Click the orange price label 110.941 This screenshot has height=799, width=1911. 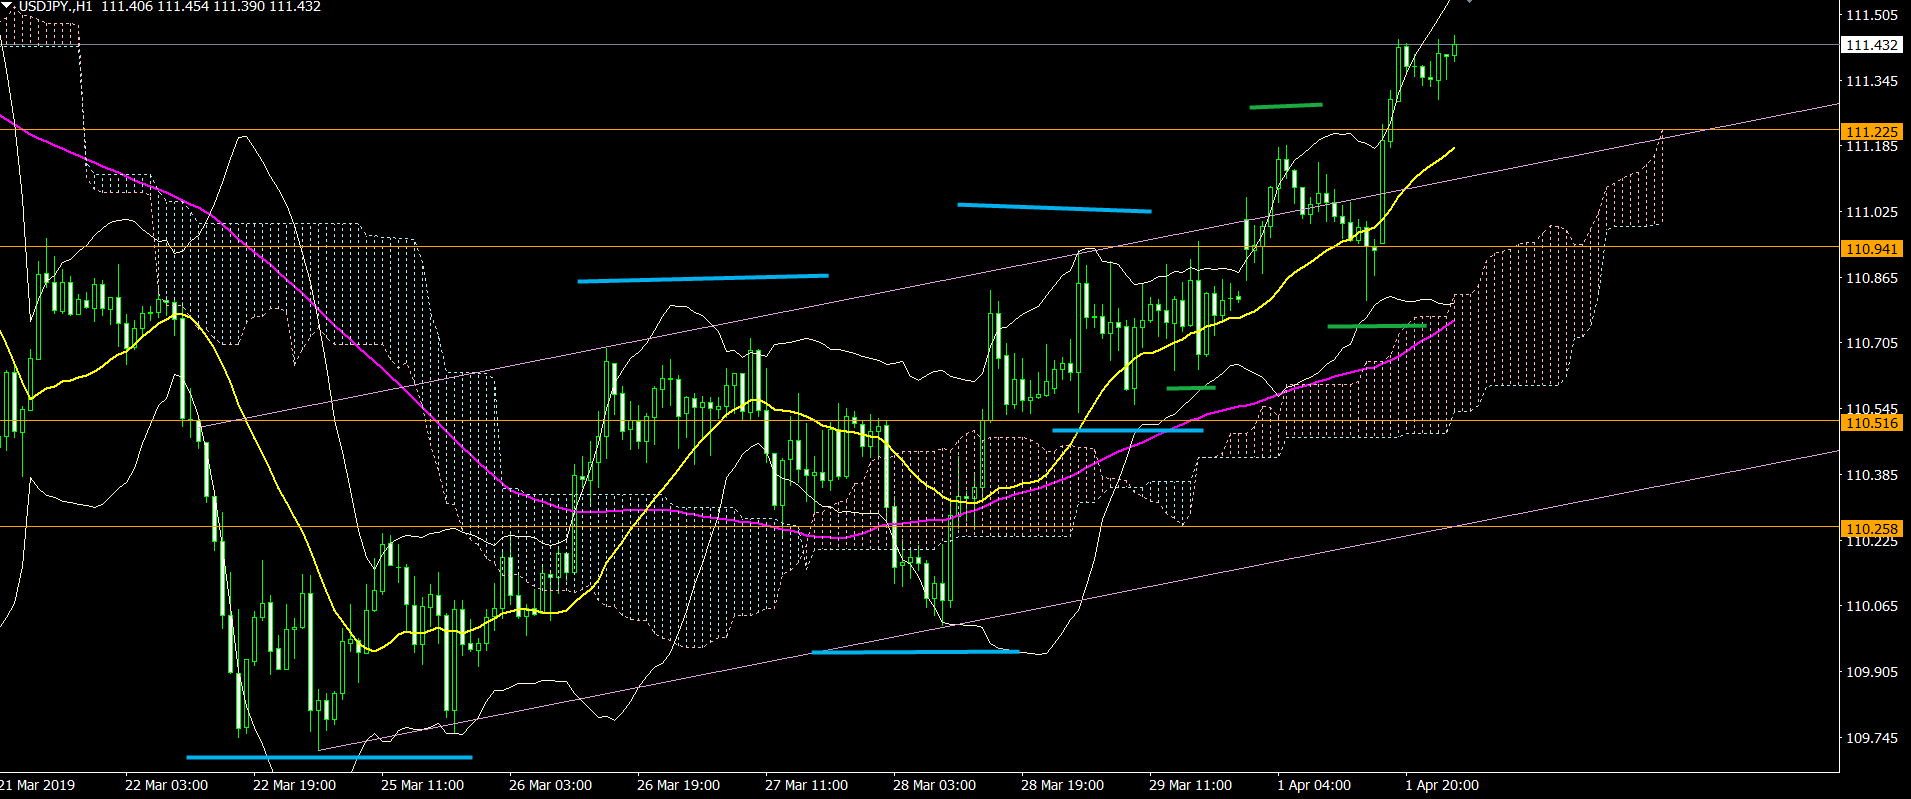point(1871,249)
